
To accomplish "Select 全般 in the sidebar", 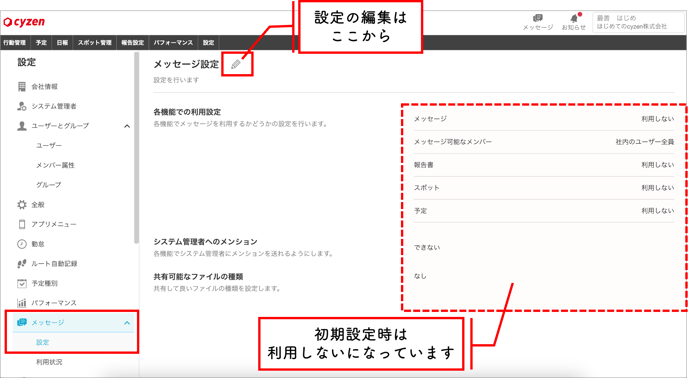I will pos(38,205).
